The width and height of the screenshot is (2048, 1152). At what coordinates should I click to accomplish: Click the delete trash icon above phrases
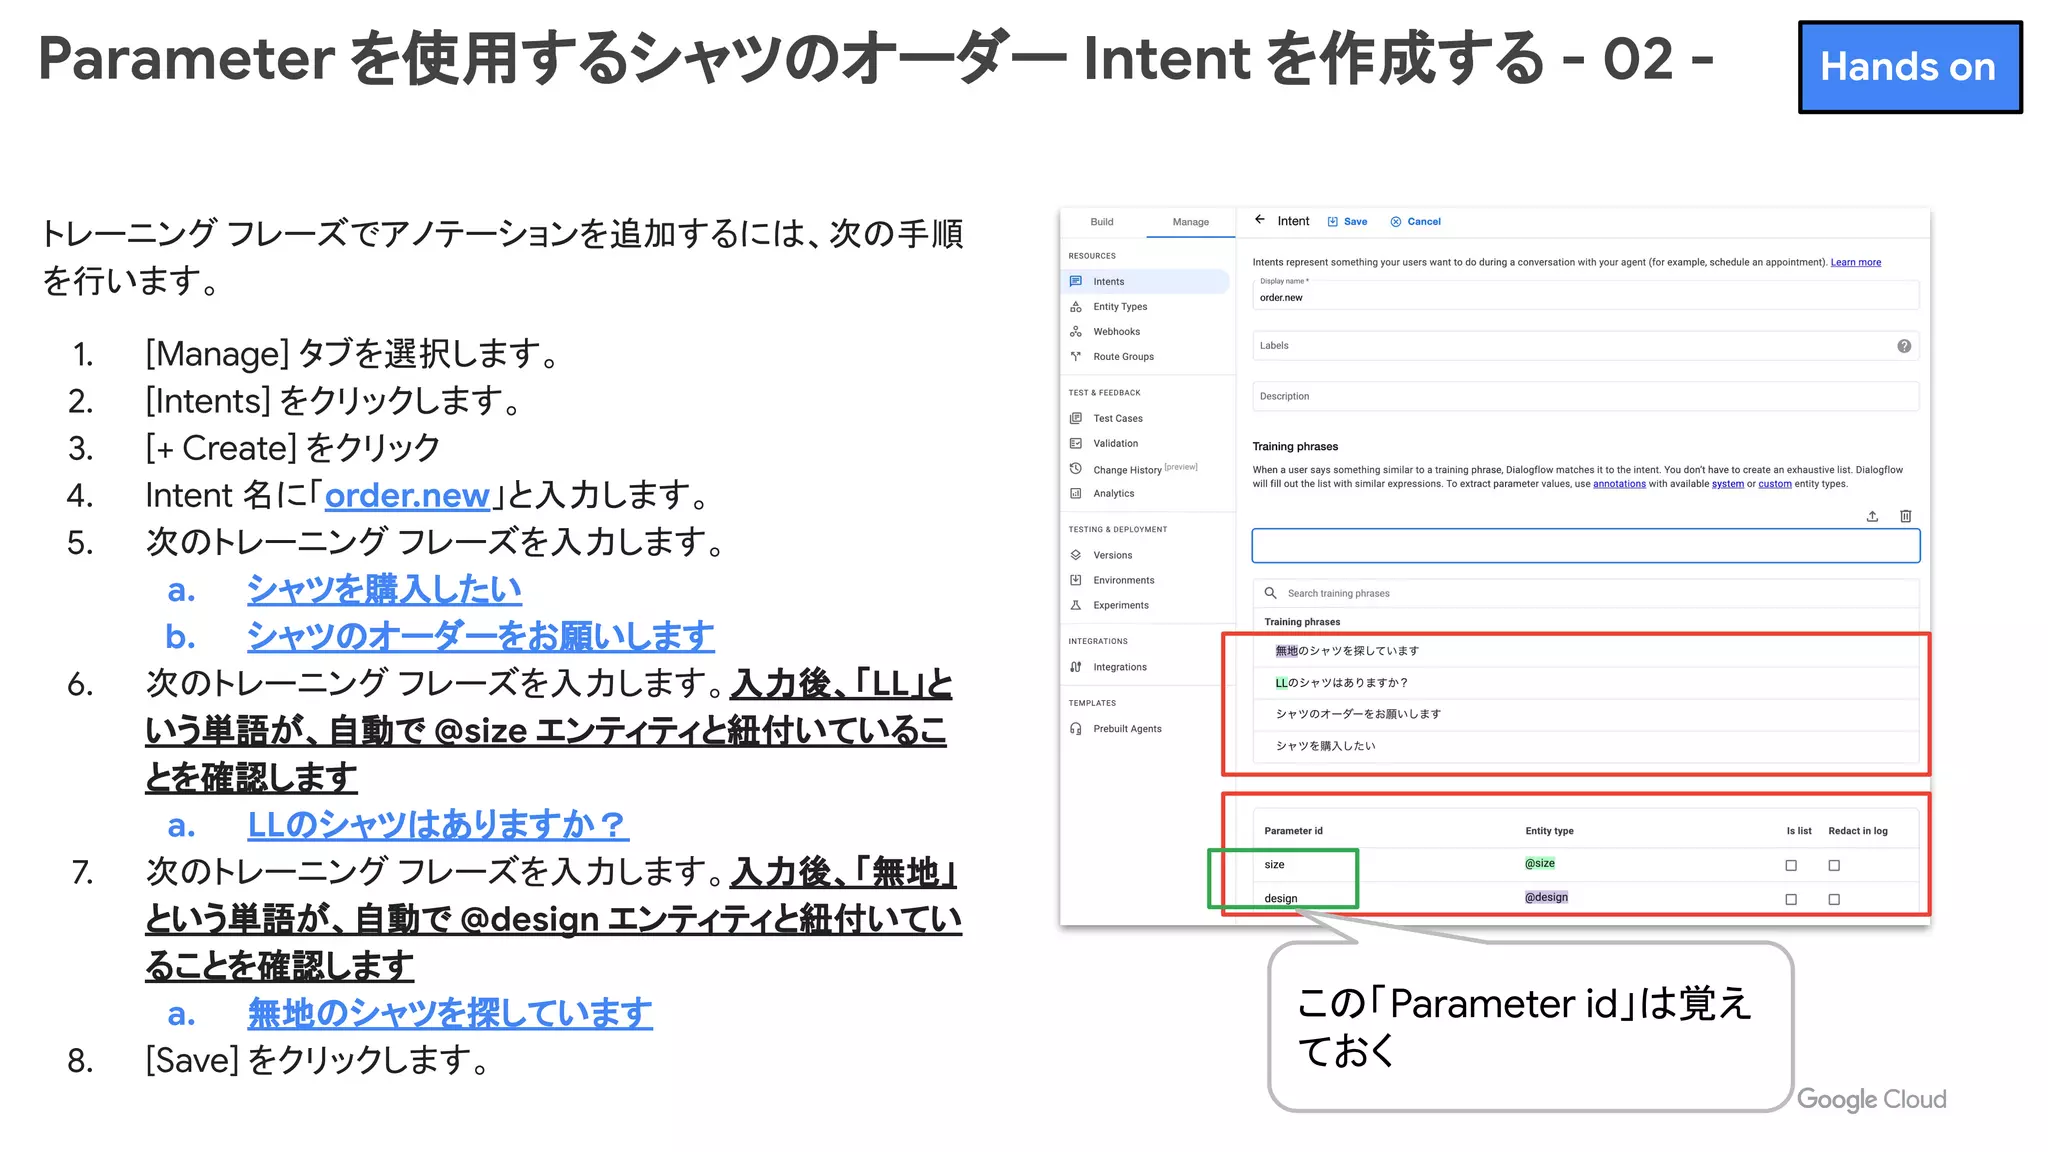point(1906,516)
